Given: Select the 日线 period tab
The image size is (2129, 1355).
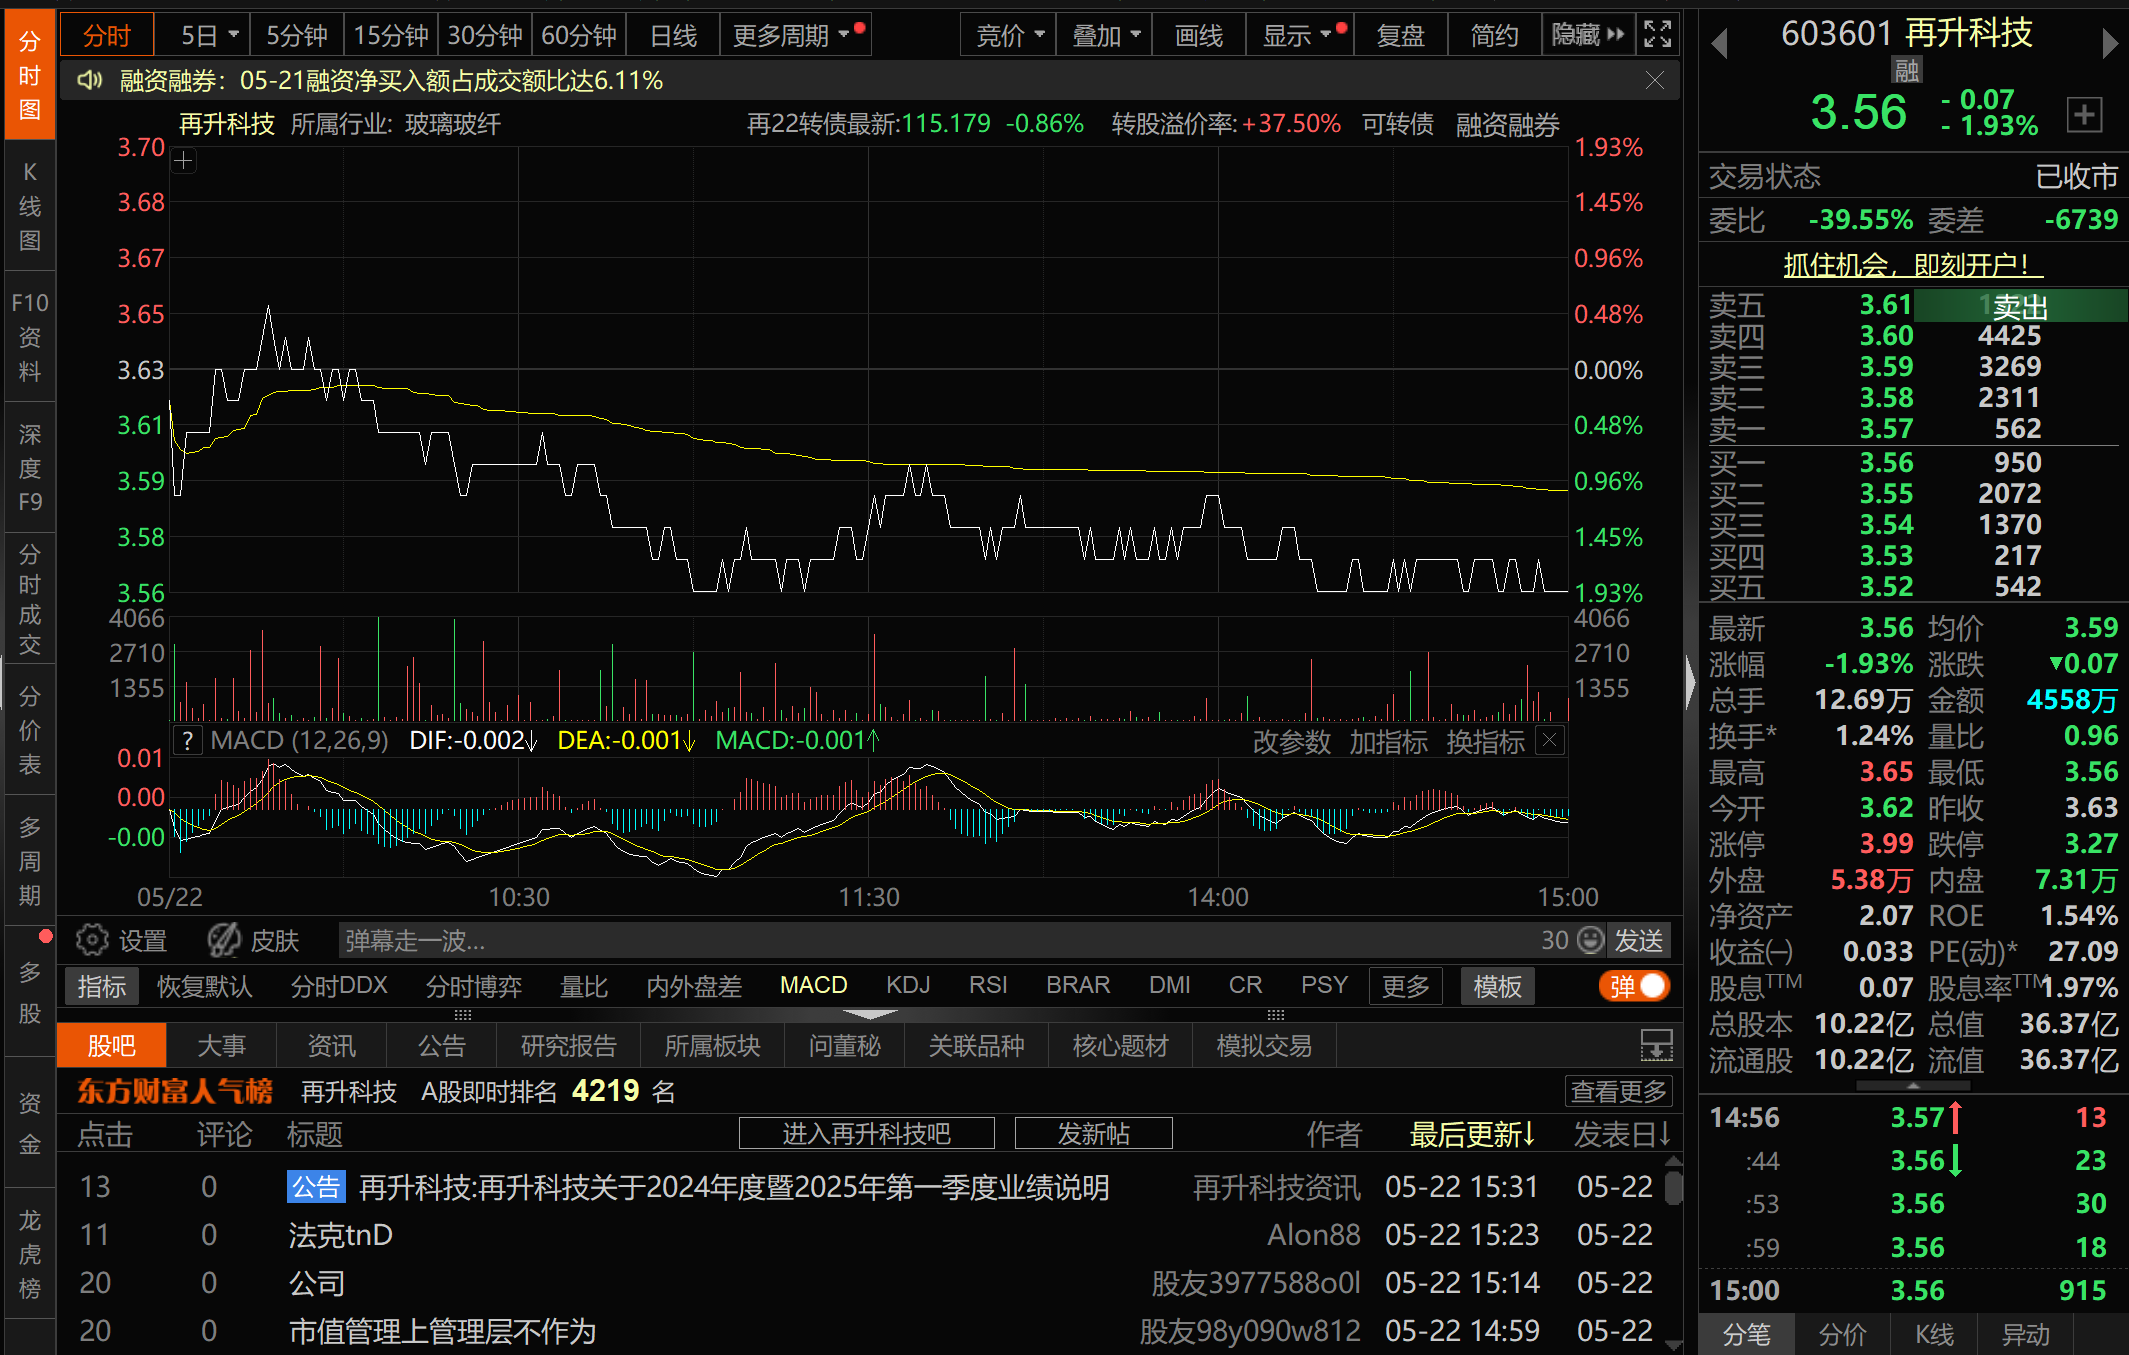Looking at the screenshot, I should pos(673,36).
